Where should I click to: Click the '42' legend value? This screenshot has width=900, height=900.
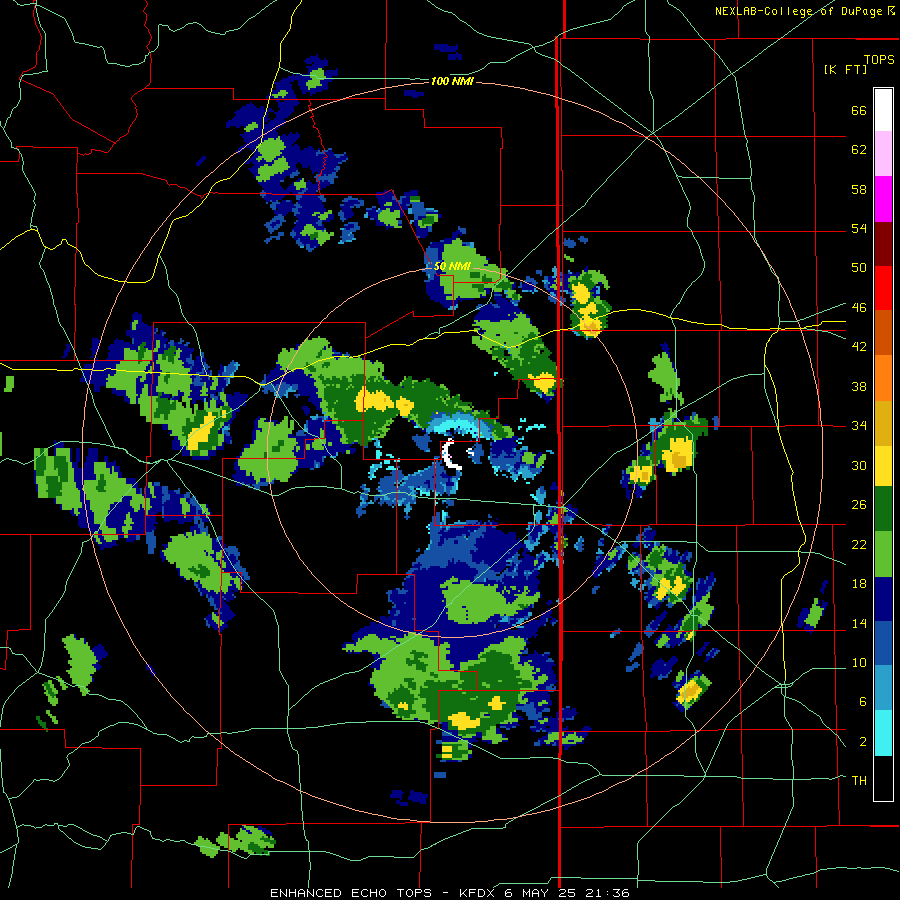[859, 347]
